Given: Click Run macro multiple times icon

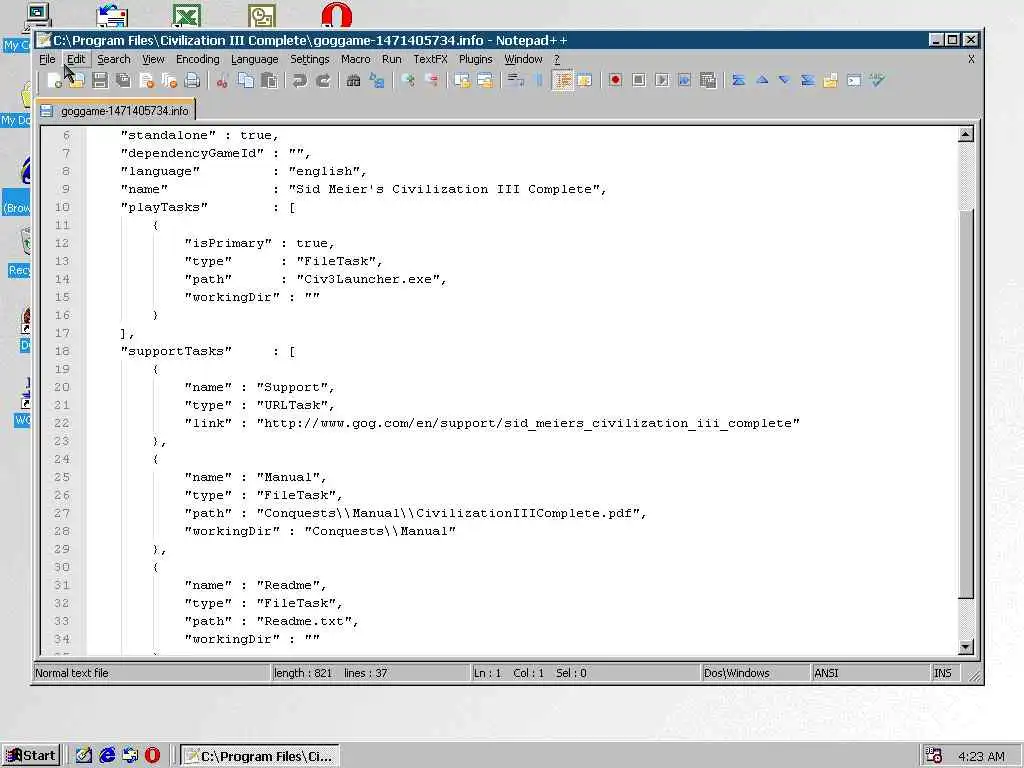Looking at the screenshot, I should (x=684, y=80).
